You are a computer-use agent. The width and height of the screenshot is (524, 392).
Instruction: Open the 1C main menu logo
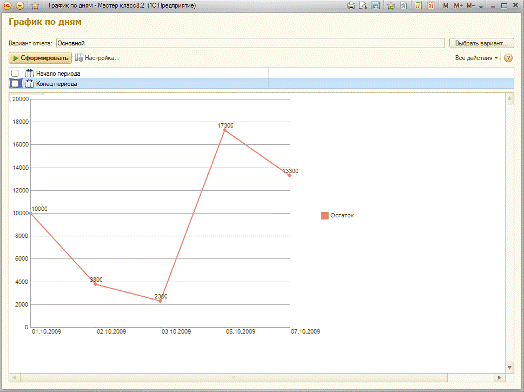[x=7, y=6]
